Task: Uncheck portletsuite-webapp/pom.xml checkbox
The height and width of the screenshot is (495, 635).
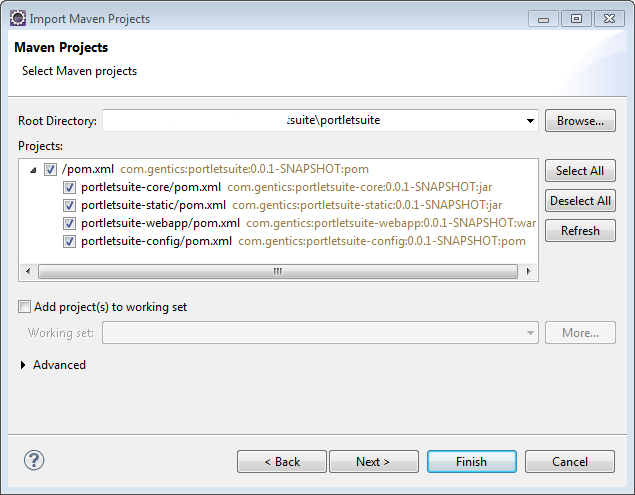Action: point(69,223)
